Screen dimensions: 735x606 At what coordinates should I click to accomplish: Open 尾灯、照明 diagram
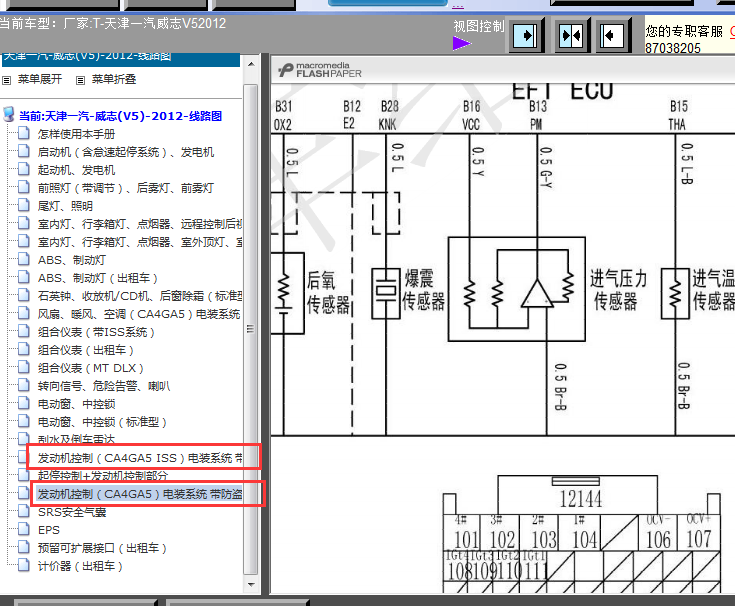pyautogui.click(x=65, y=206)
